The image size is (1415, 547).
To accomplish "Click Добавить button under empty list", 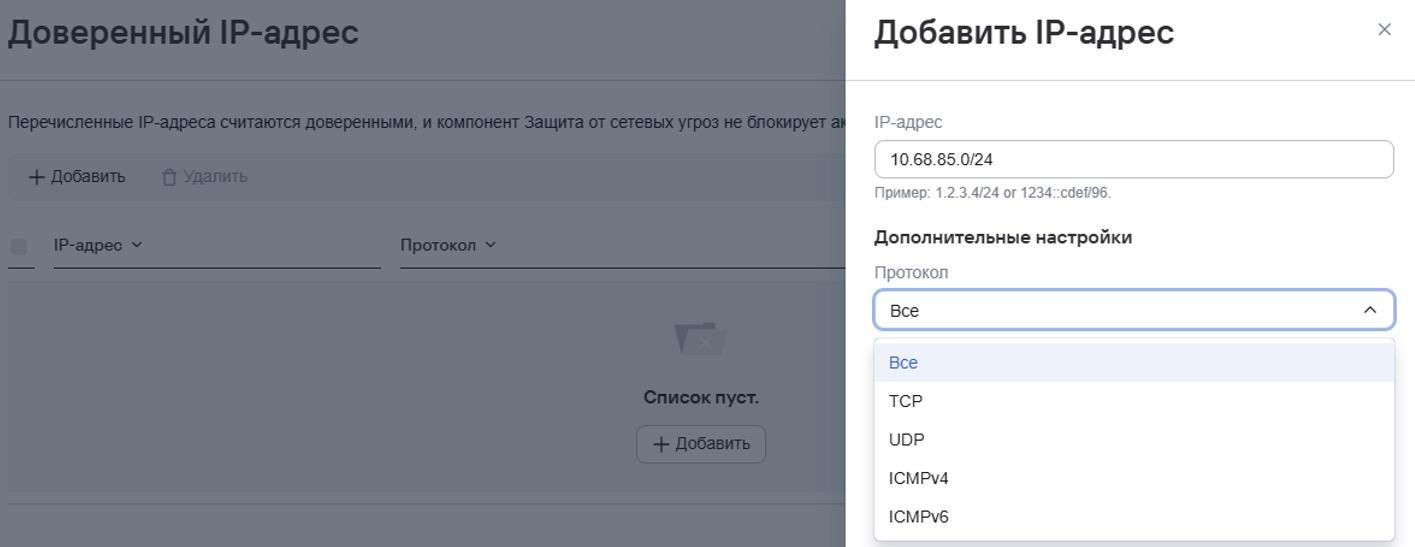I will (701, 444).
